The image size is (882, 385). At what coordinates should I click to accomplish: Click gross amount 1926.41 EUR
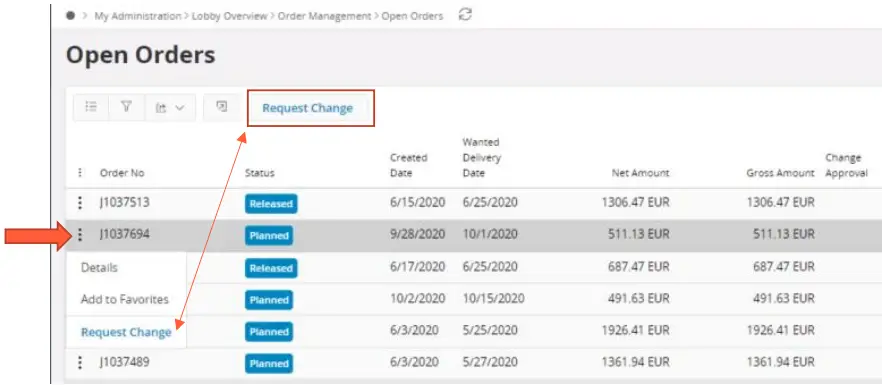point(780,331)
